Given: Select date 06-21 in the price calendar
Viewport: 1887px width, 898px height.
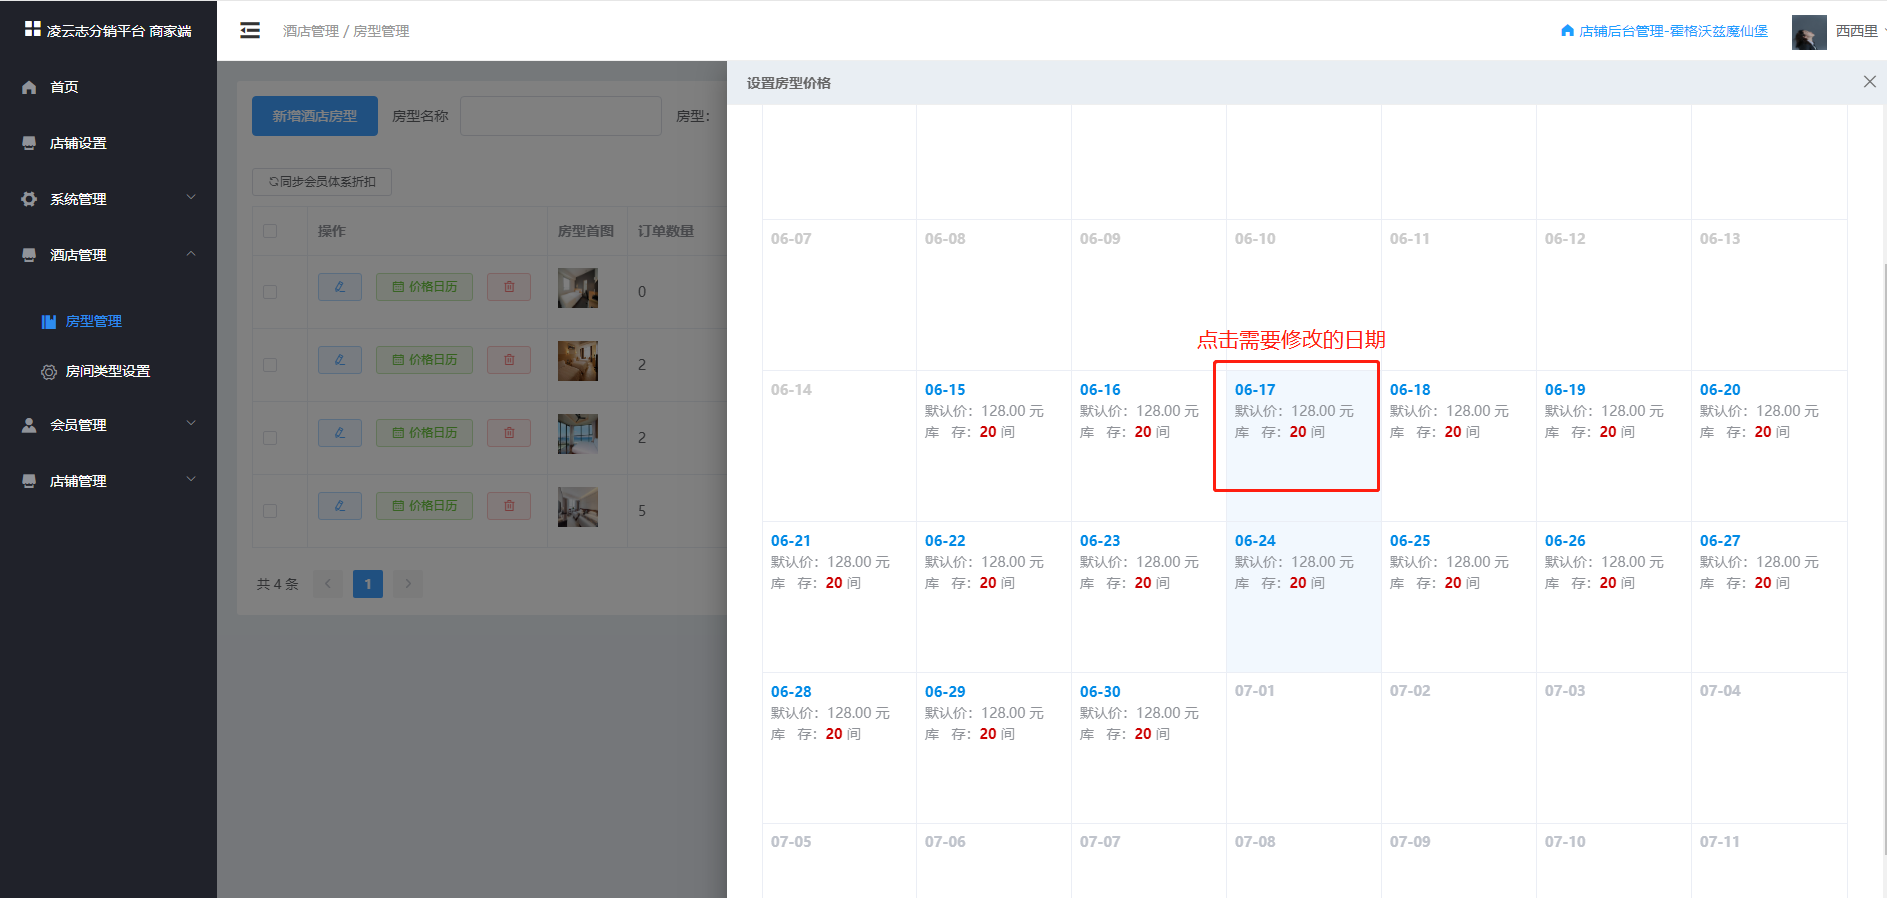Looking at the screenshot, I should [839, 597].
